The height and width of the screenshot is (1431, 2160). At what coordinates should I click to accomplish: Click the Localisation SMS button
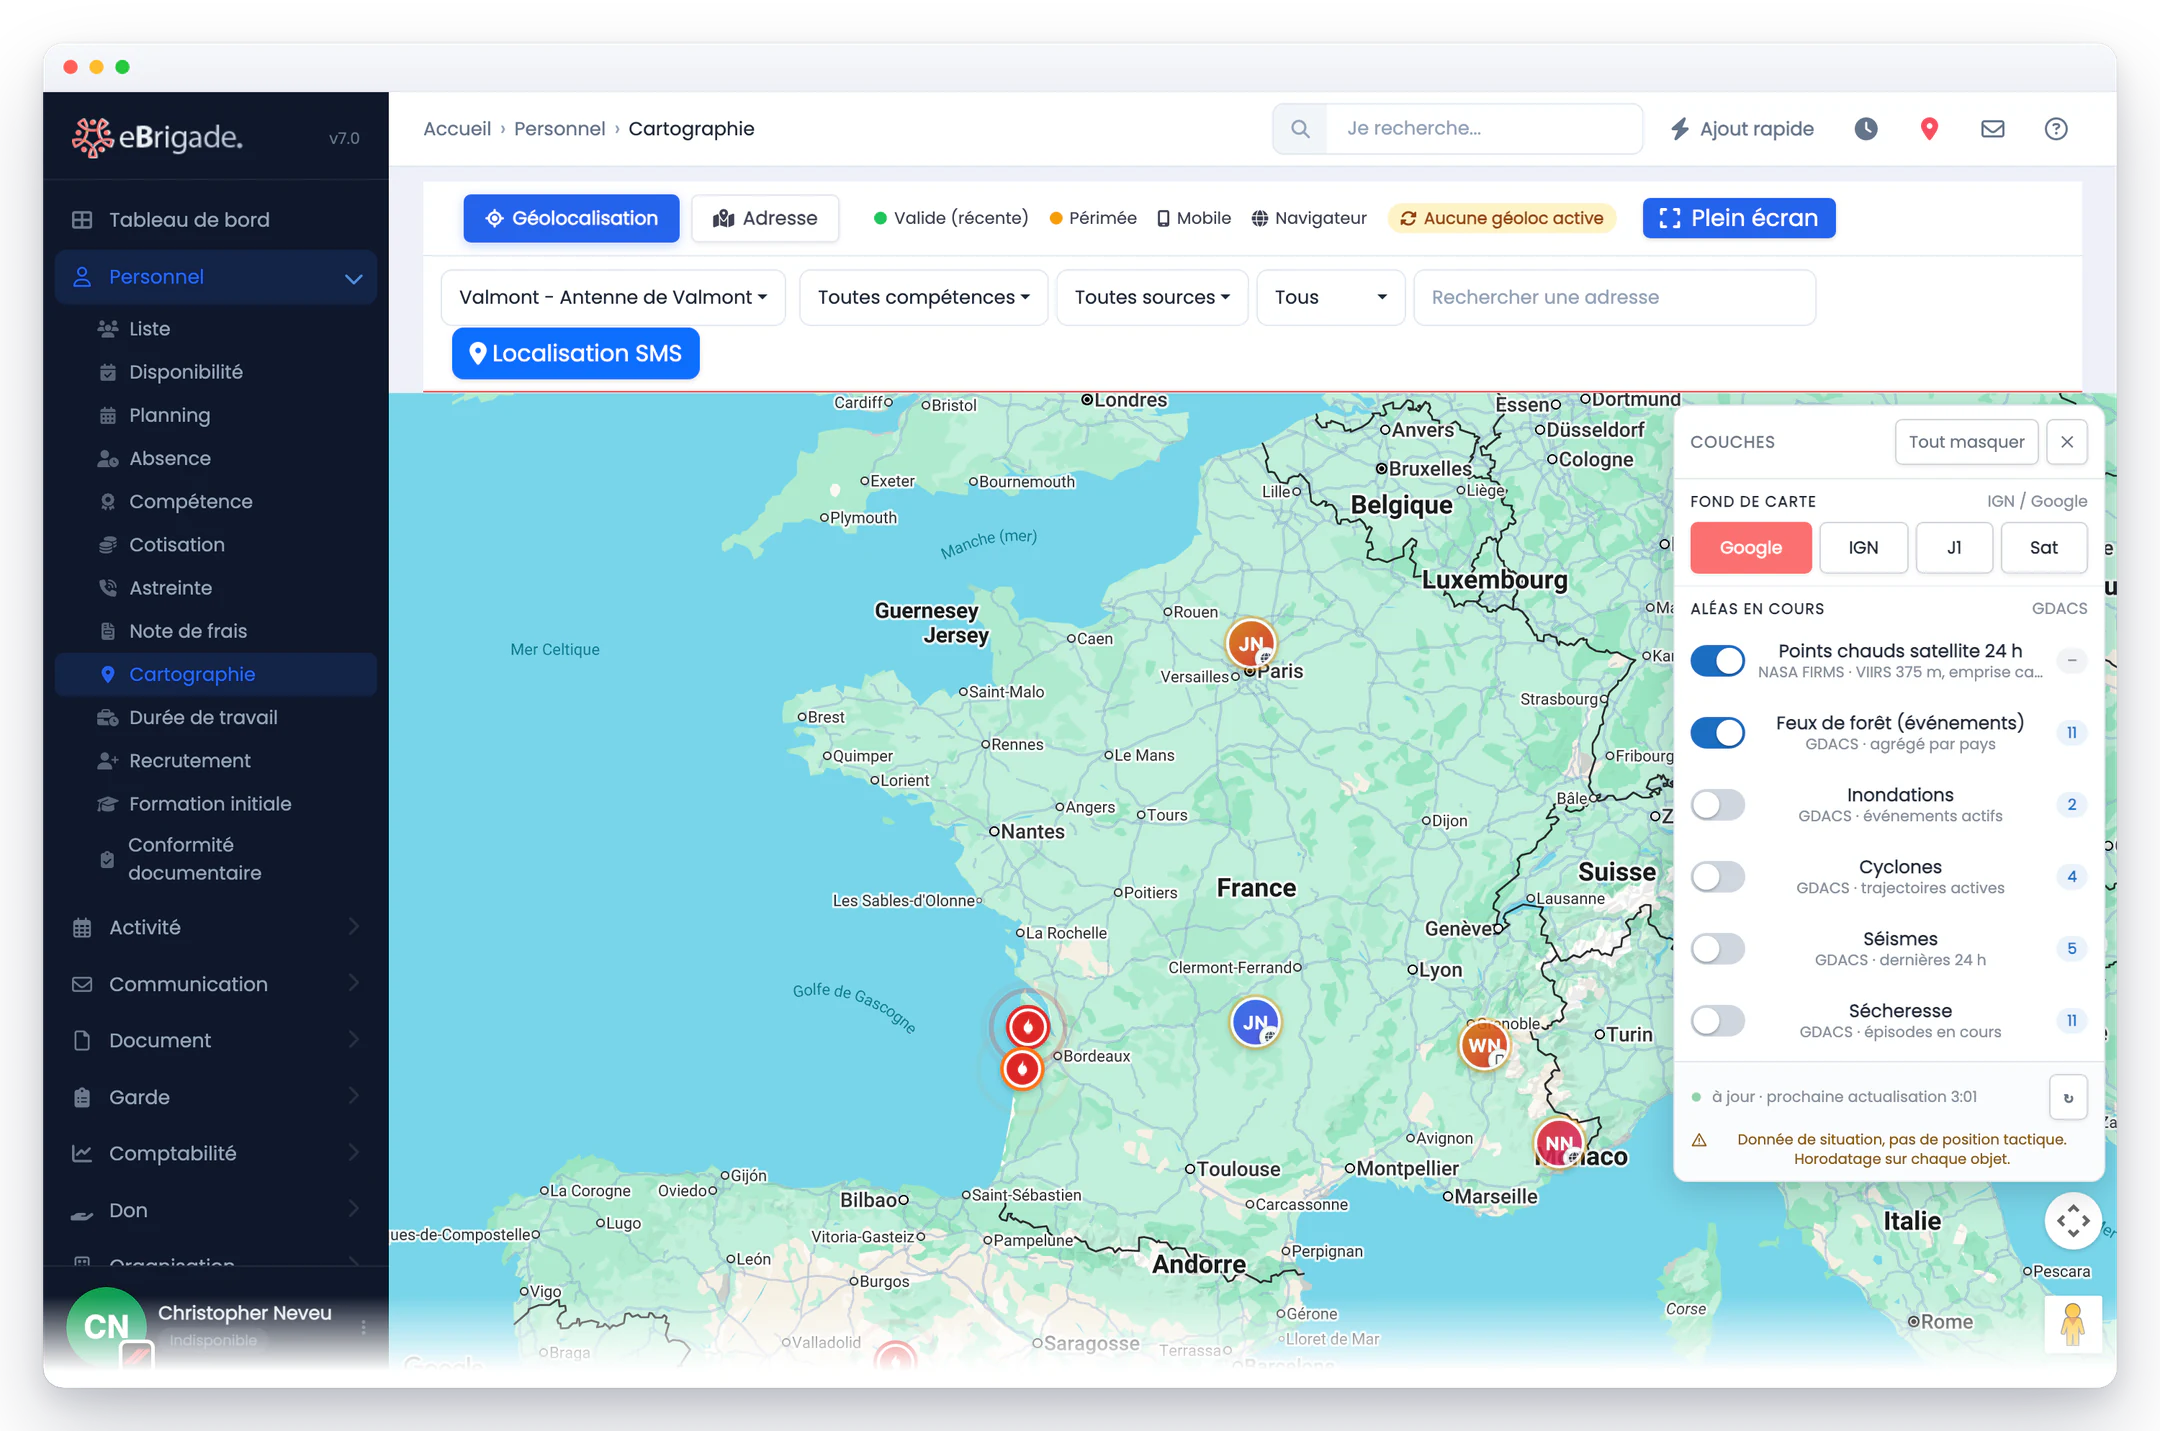tap(575, 354)
